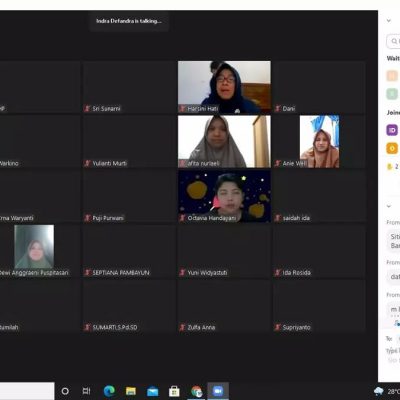Collapse the chat section using its chevron

pos(389,206)
